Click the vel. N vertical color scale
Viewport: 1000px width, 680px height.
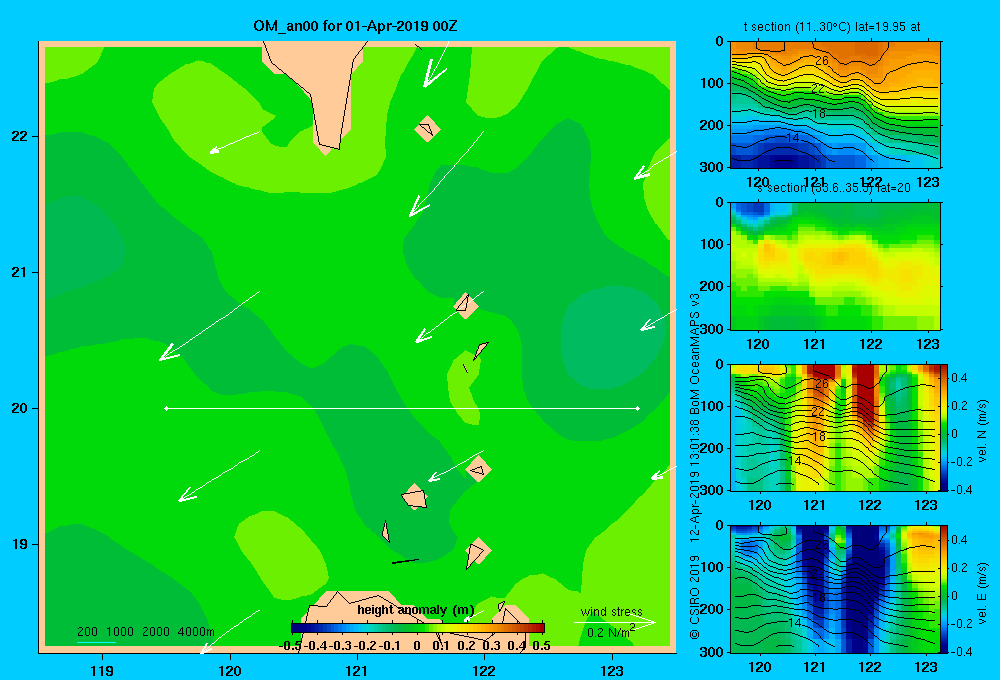[945, 427]
